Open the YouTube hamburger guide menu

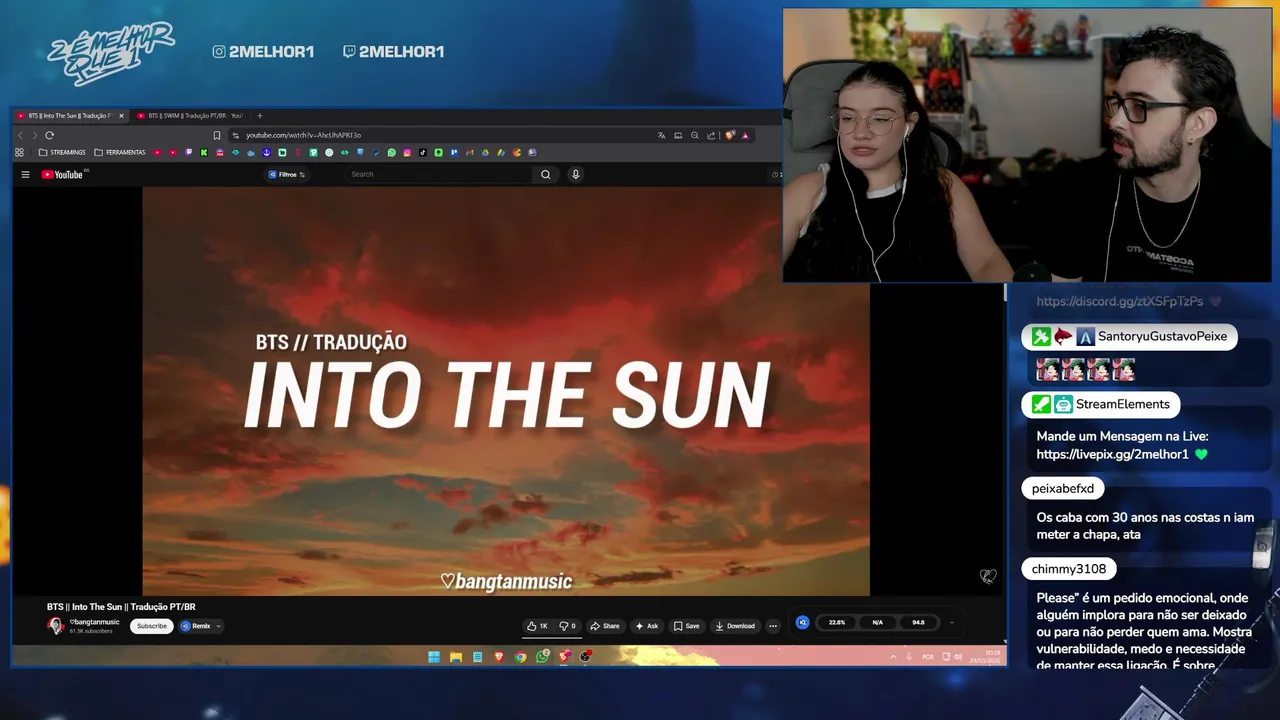(x=25, y=174)
